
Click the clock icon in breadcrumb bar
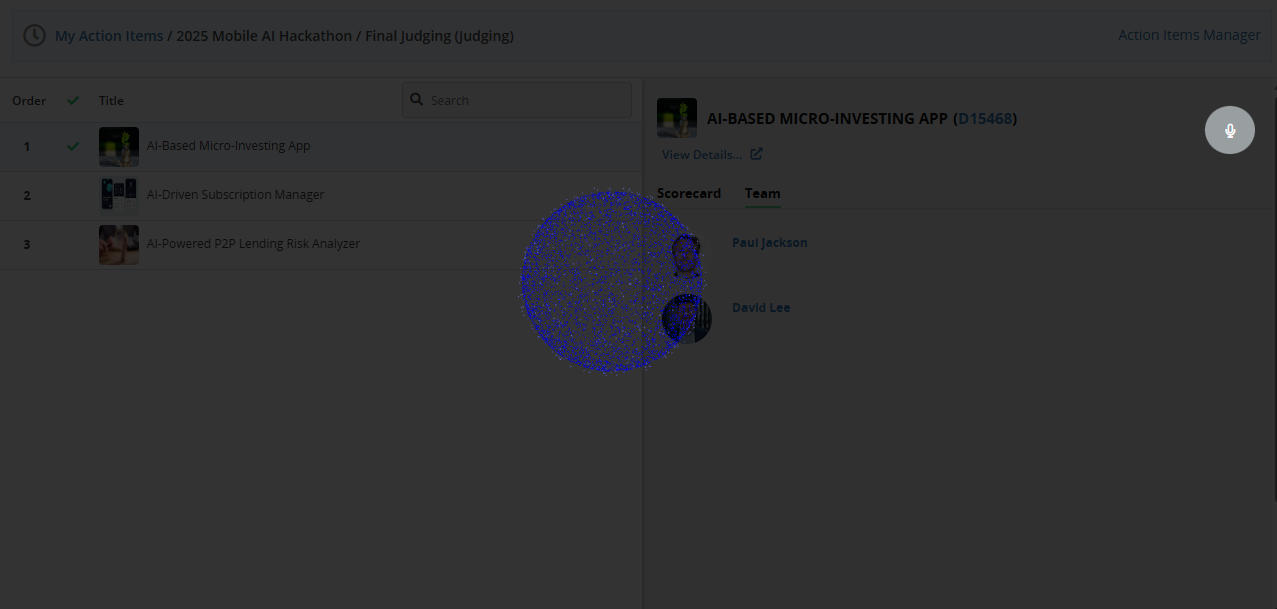34,36
